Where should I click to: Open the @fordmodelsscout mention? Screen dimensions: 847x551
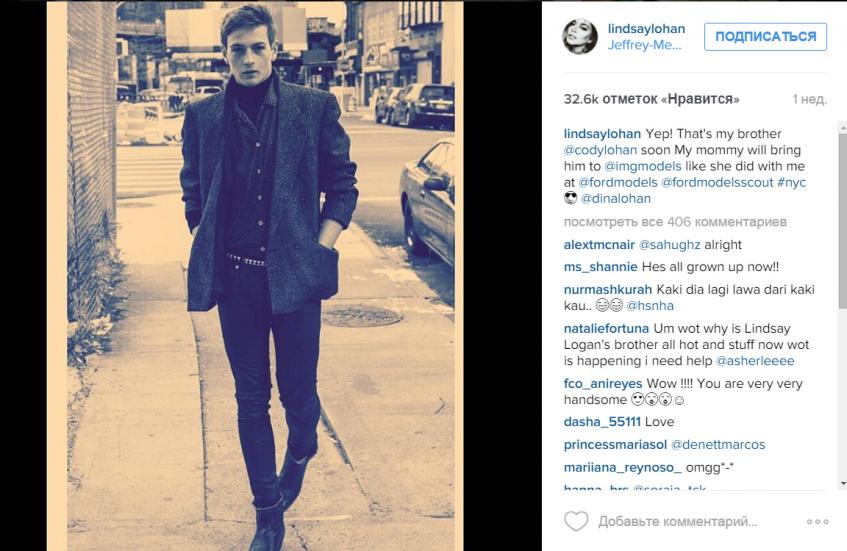click(x=717, y=183)
